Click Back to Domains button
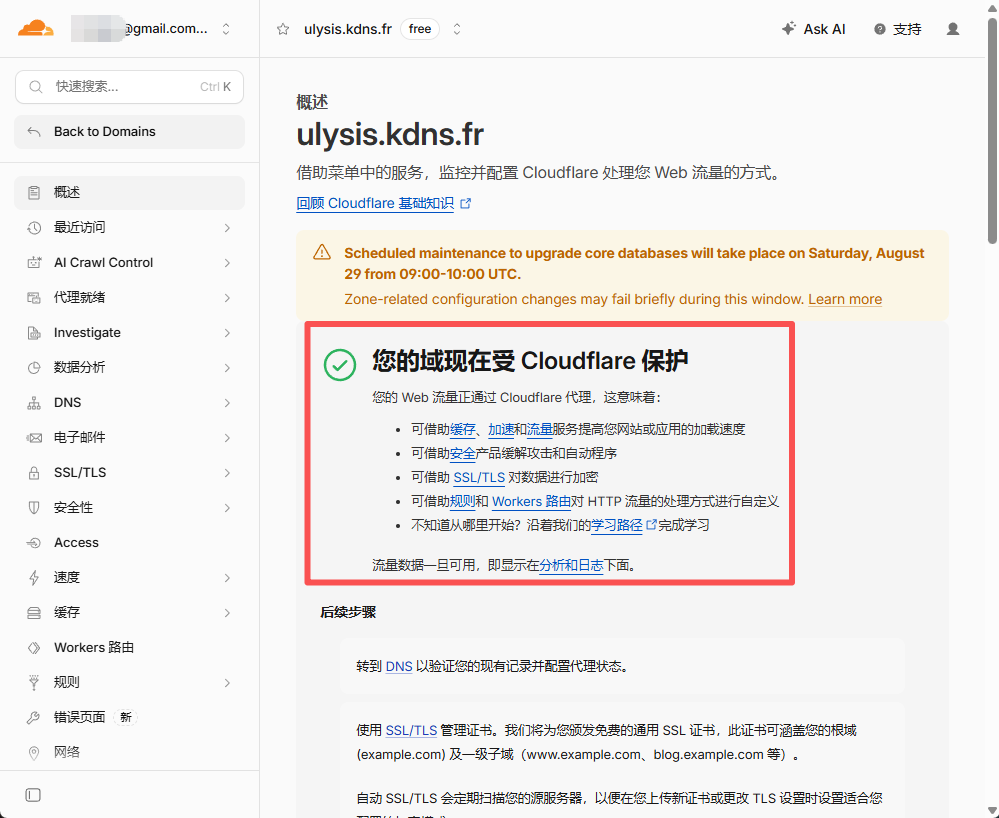The image size is (999, 818). (x=129, y=132)
